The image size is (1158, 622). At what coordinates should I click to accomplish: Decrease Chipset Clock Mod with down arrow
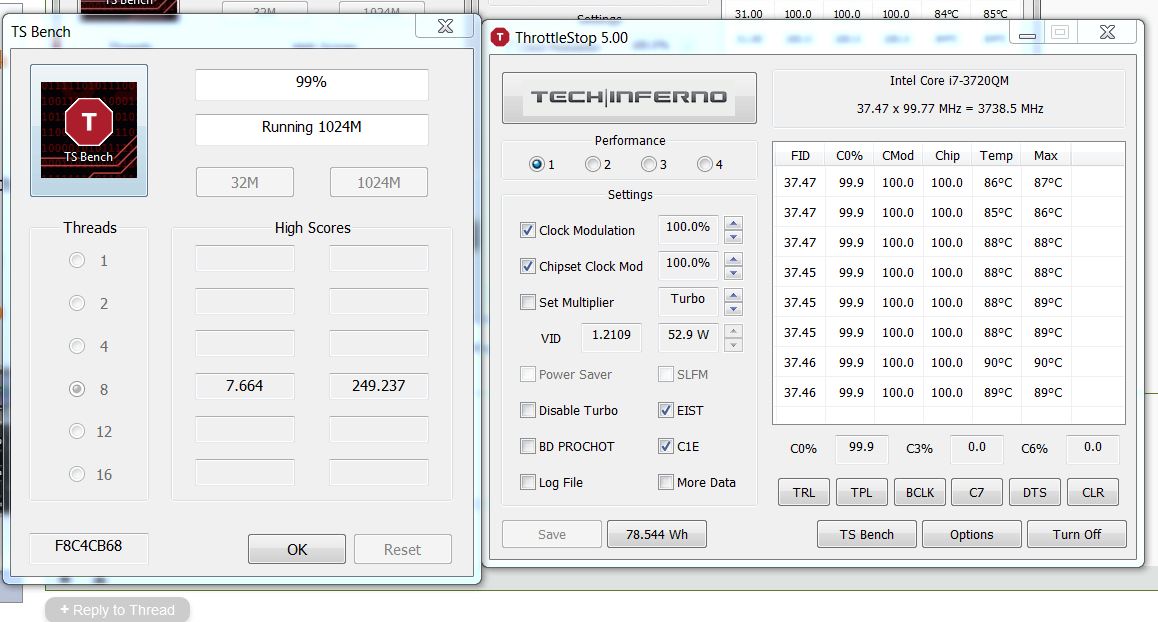(x=733, y=273)
